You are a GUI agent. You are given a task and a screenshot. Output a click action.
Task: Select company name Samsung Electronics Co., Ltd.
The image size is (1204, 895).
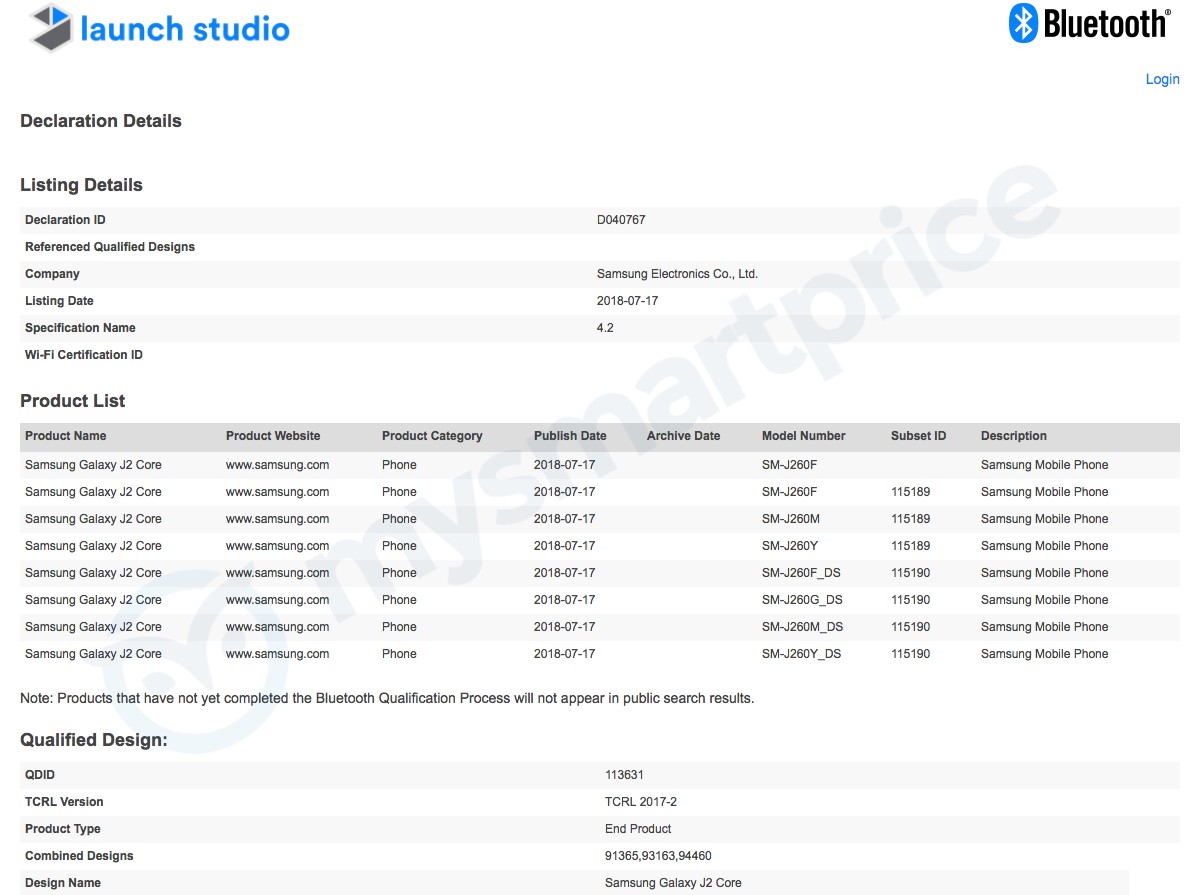click(x=677, y=274)
